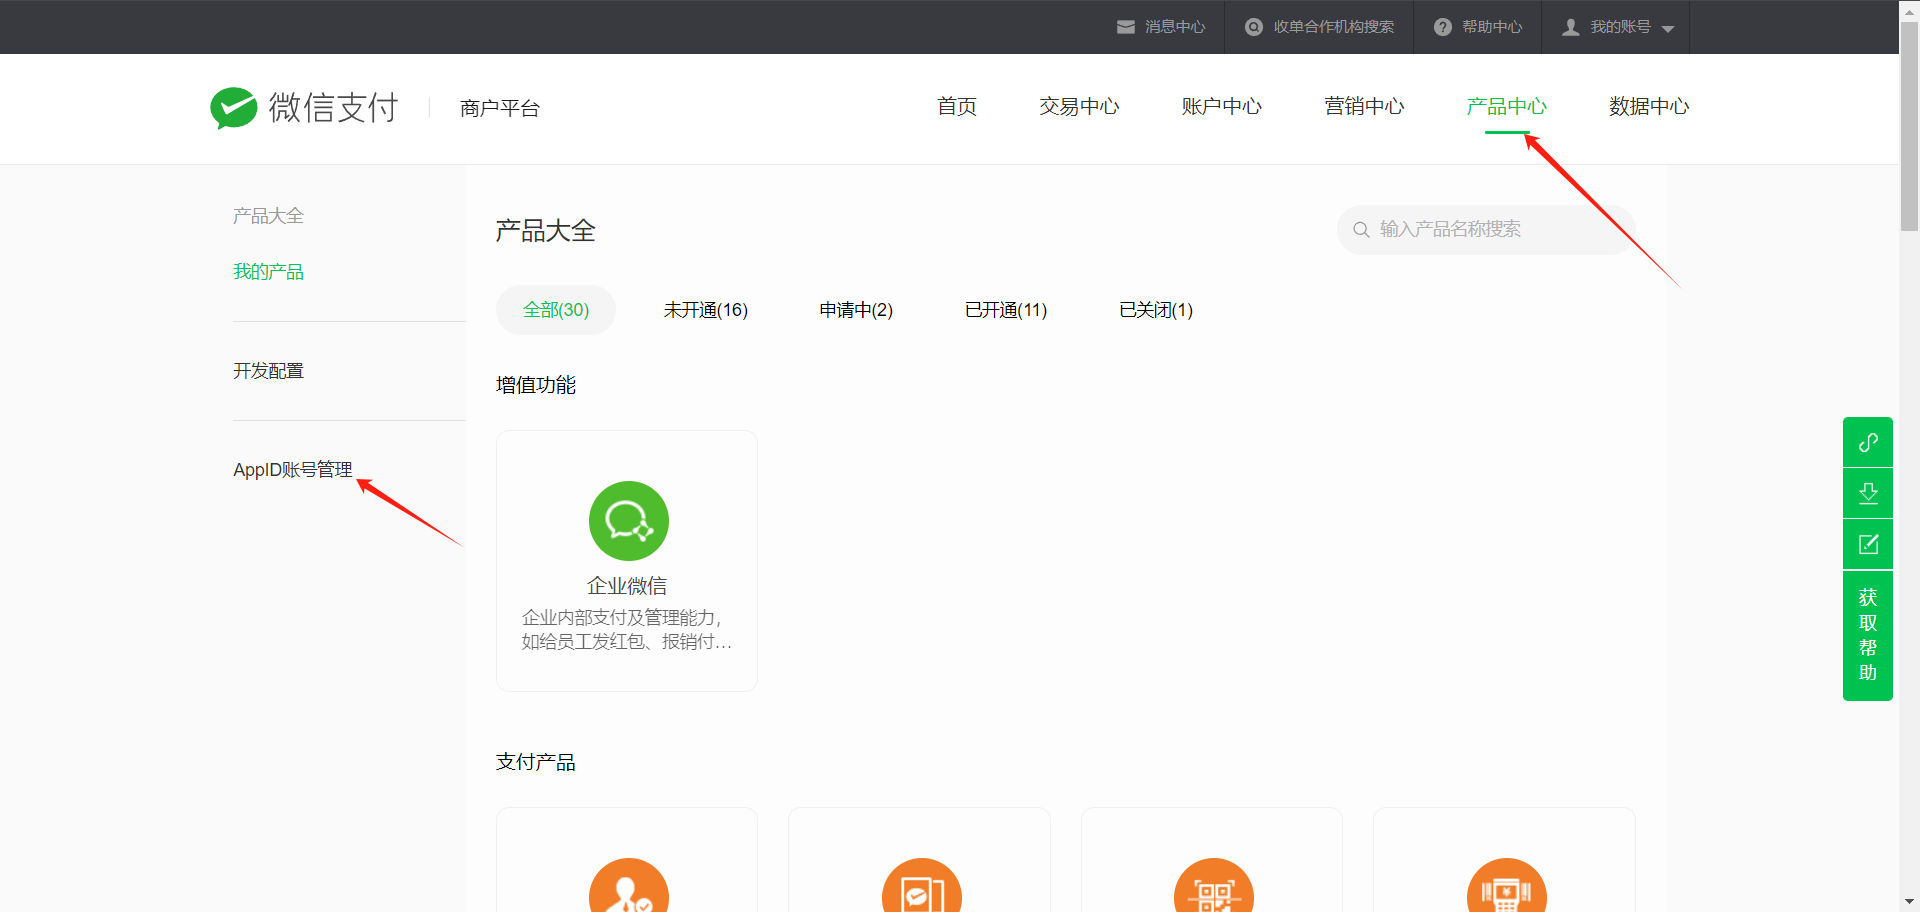Select the 已开通(11) filter tab

click(1005, 310)
